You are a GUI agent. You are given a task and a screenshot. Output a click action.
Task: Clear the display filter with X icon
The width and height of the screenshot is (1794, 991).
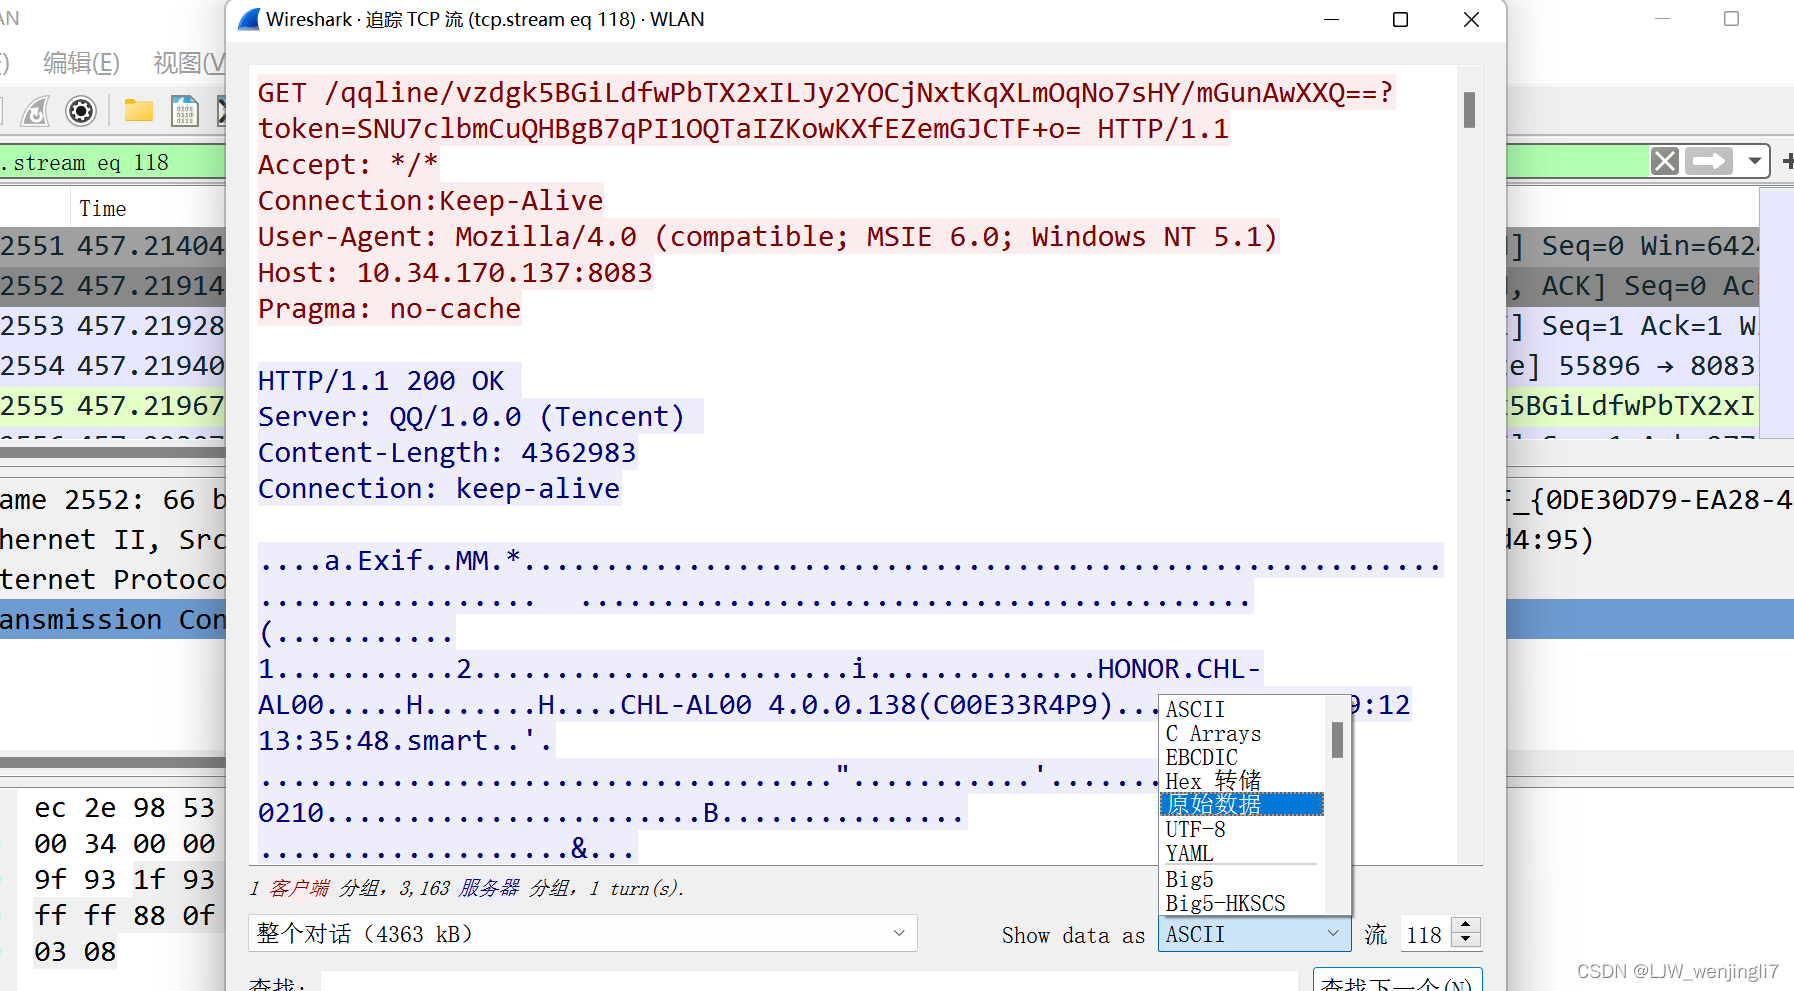coord(1665,161)
